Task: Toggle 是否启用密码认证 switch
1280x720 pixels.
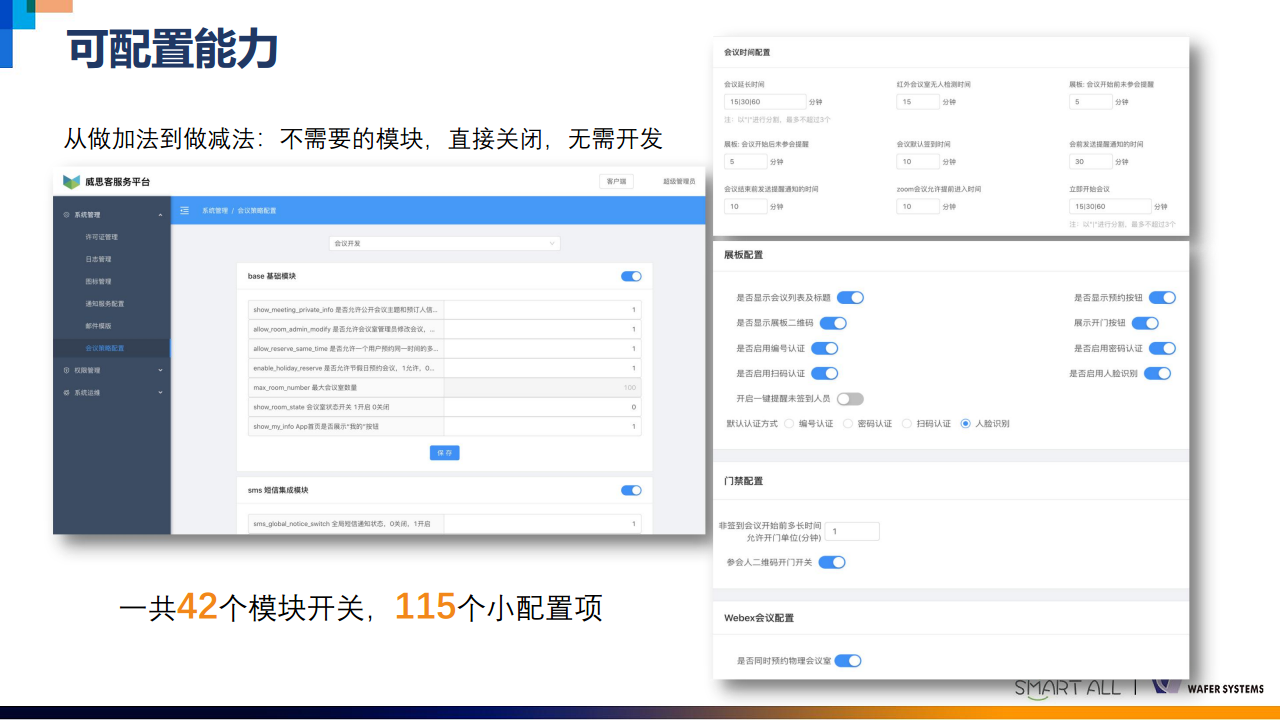Action: click(x=1162, y=348)
